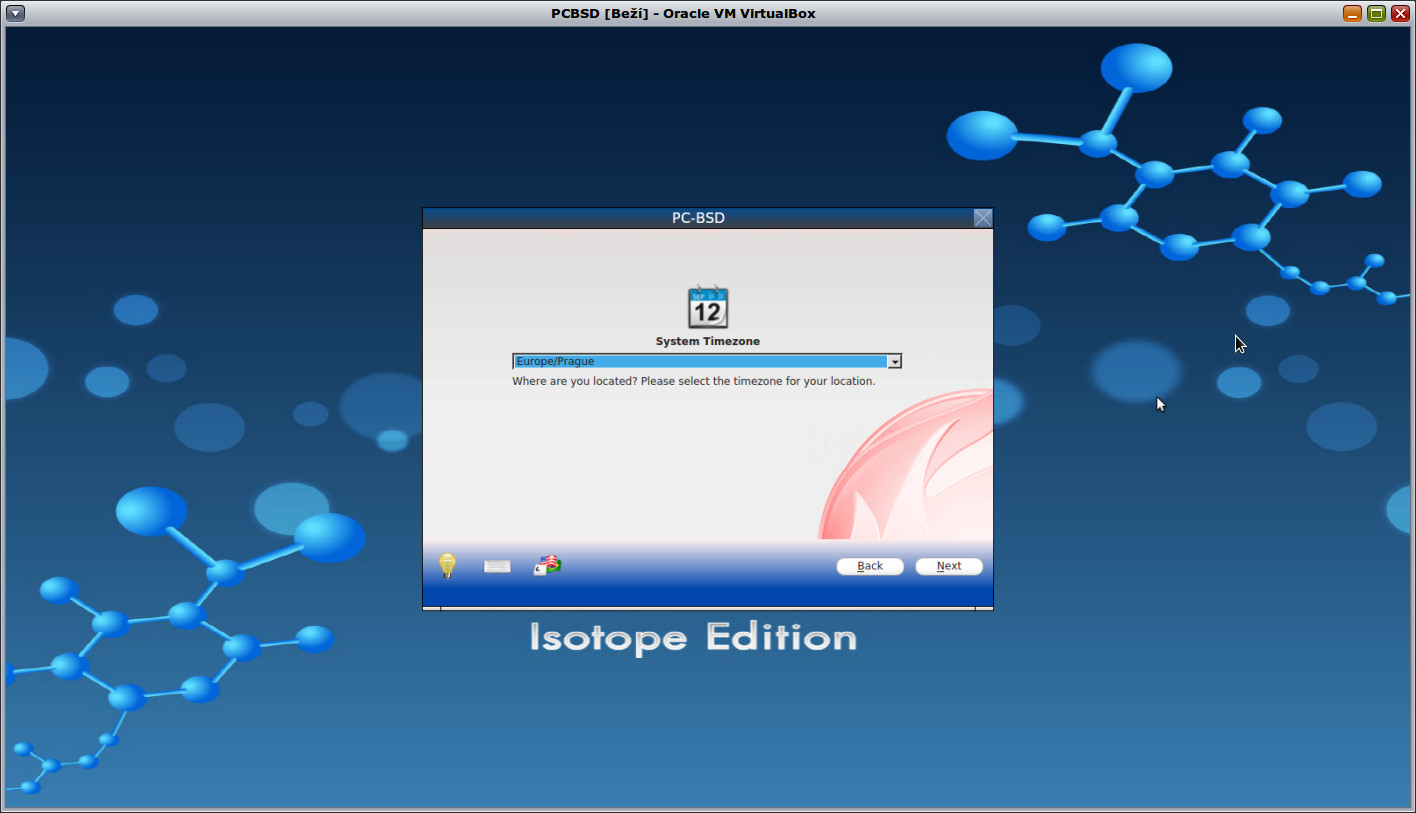Open the VirtualBox window menu arrow
Screen dimensions: 1416x813
(14, 13)
